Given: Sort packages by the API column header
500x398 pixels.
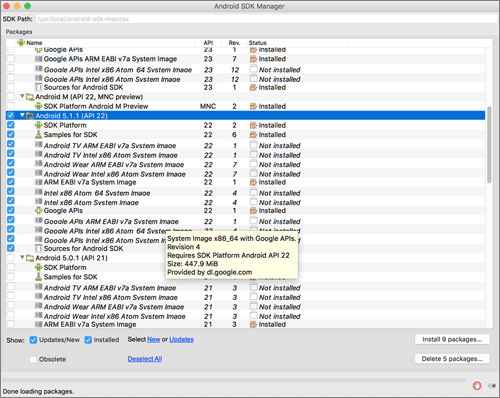Looking at the screenshot, I should [208, 43].
